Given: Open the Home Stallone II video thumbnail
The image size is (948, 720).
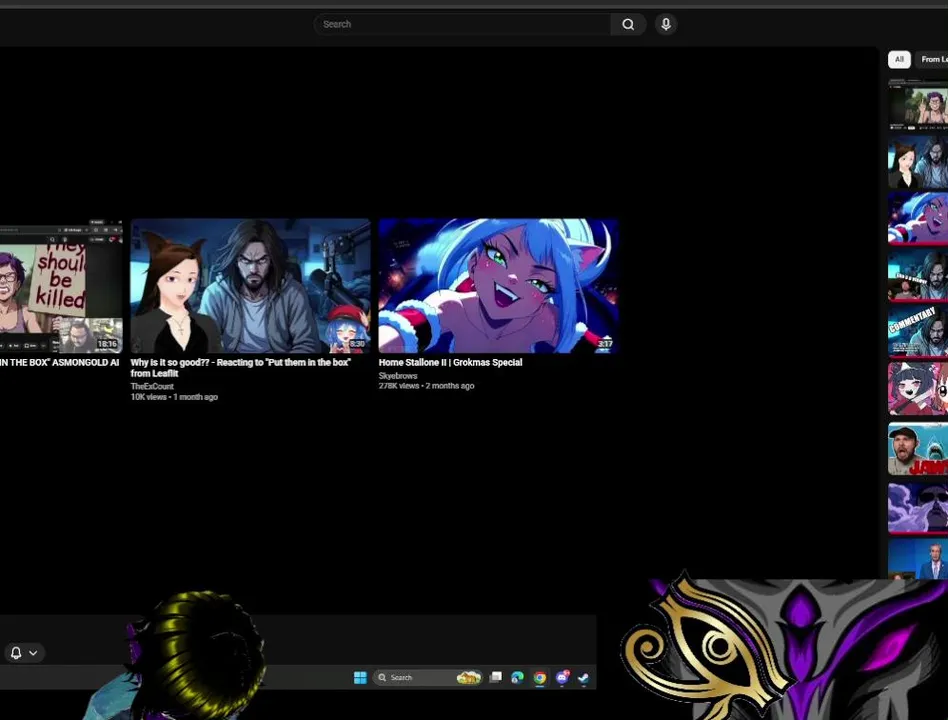Looking at the screenshot, I should 498,285.
